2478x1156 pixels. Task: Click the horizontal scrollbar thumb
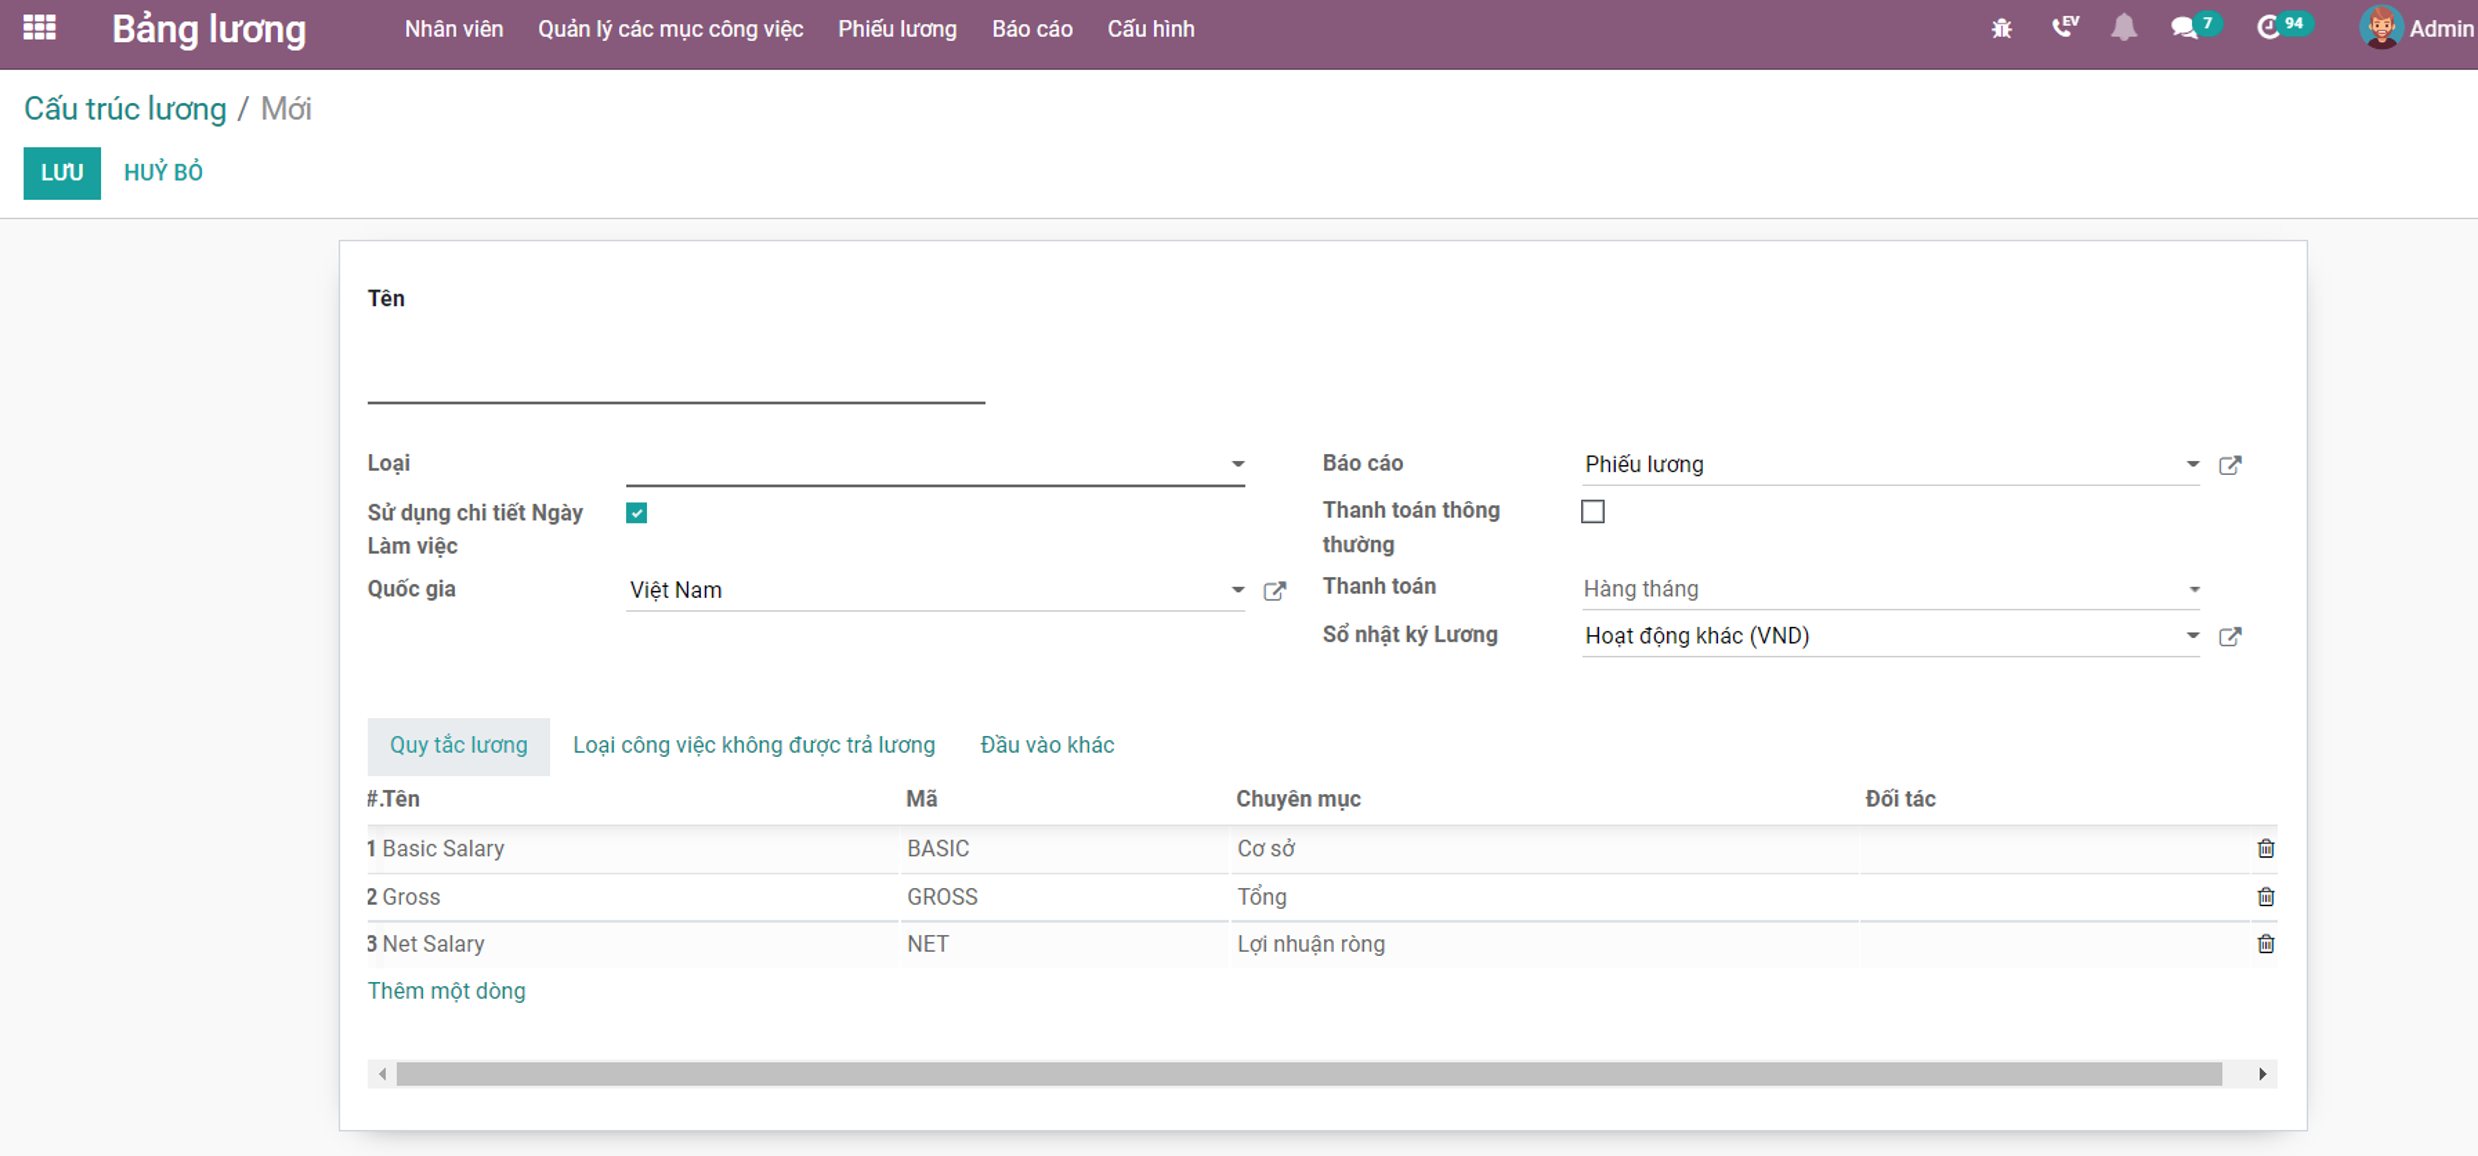(1309, 1074)
